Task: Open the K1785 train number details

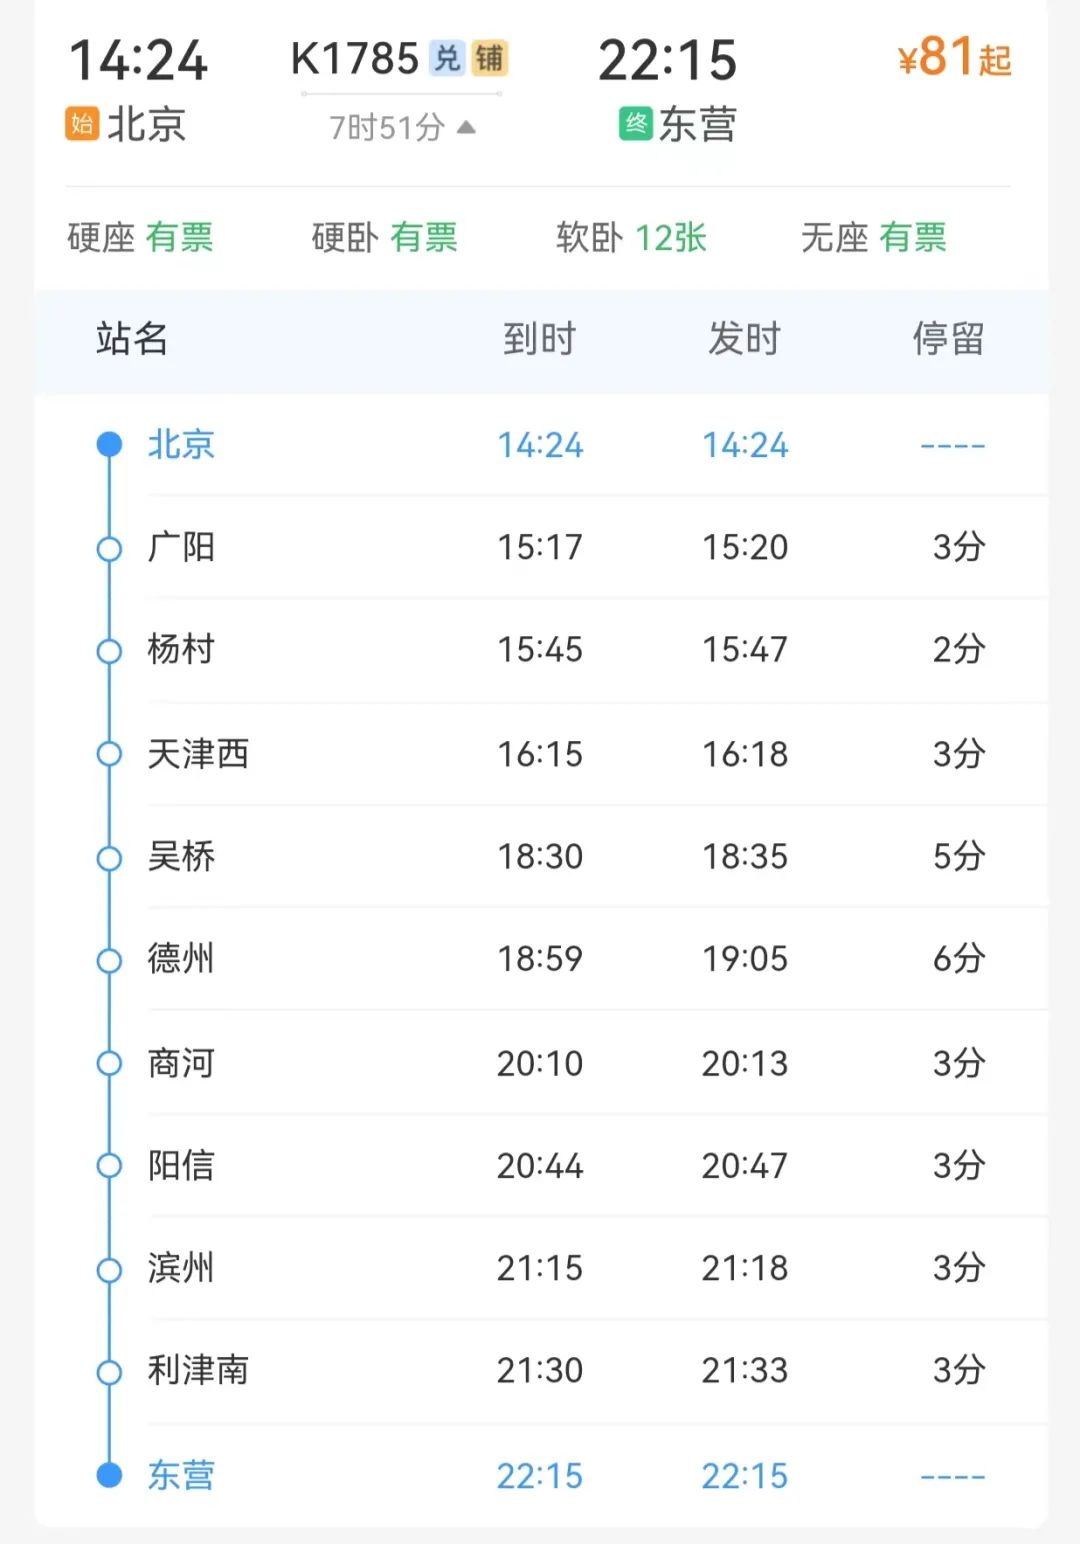Action: coord(355,59)
